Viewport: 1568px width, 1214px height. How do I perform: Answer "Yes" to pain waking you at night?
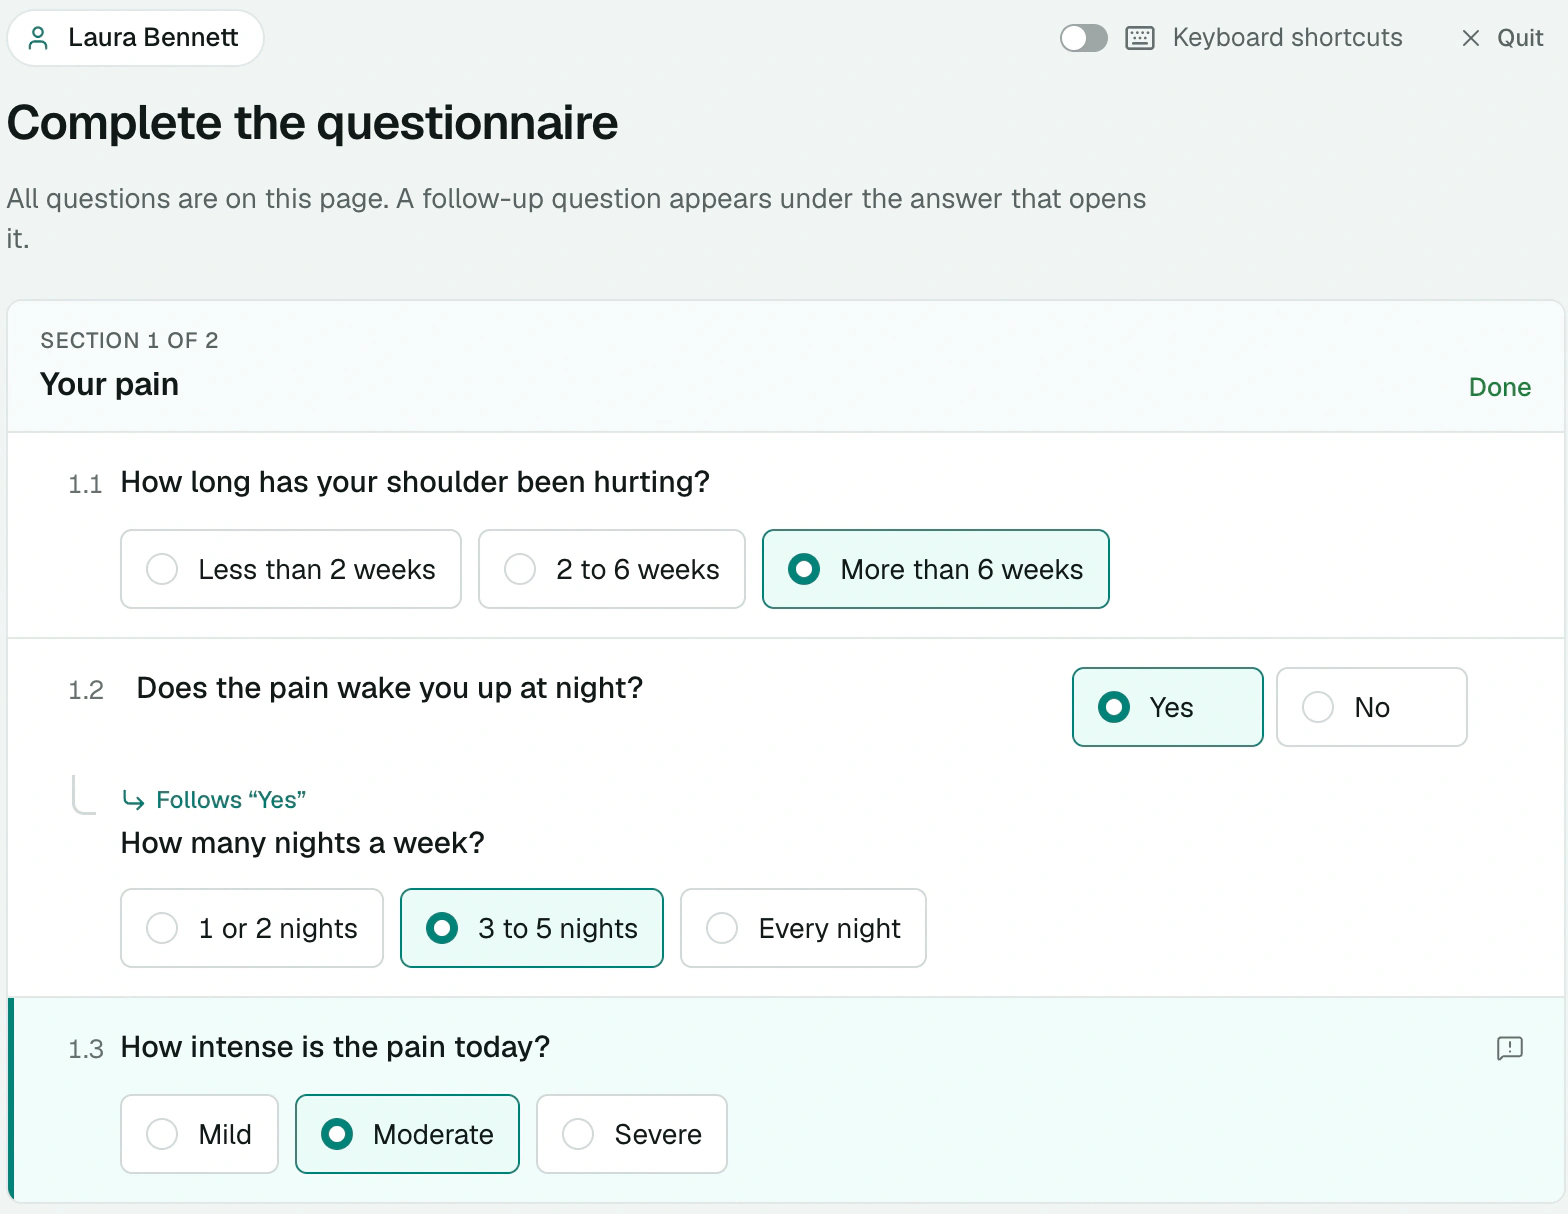coord(1168,707)
